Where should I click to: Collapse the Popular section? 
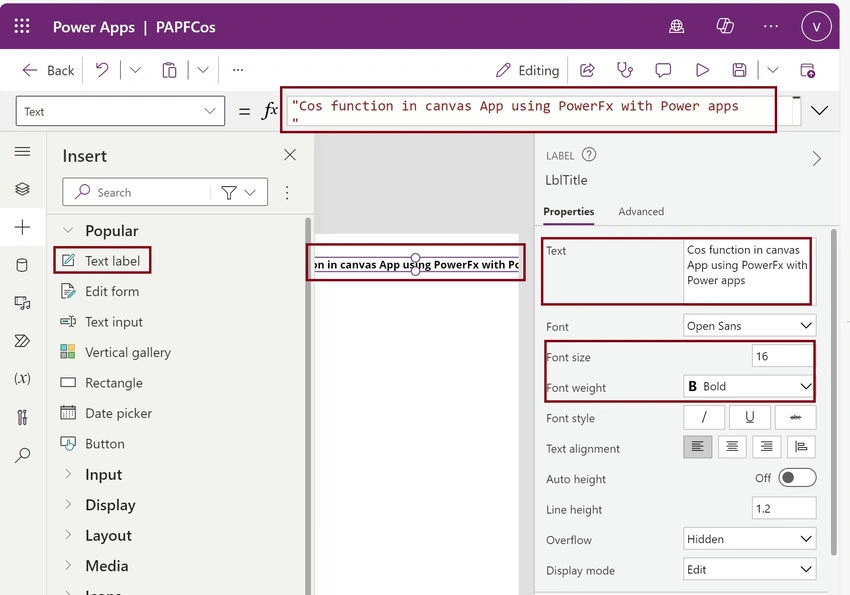[68, 230]
